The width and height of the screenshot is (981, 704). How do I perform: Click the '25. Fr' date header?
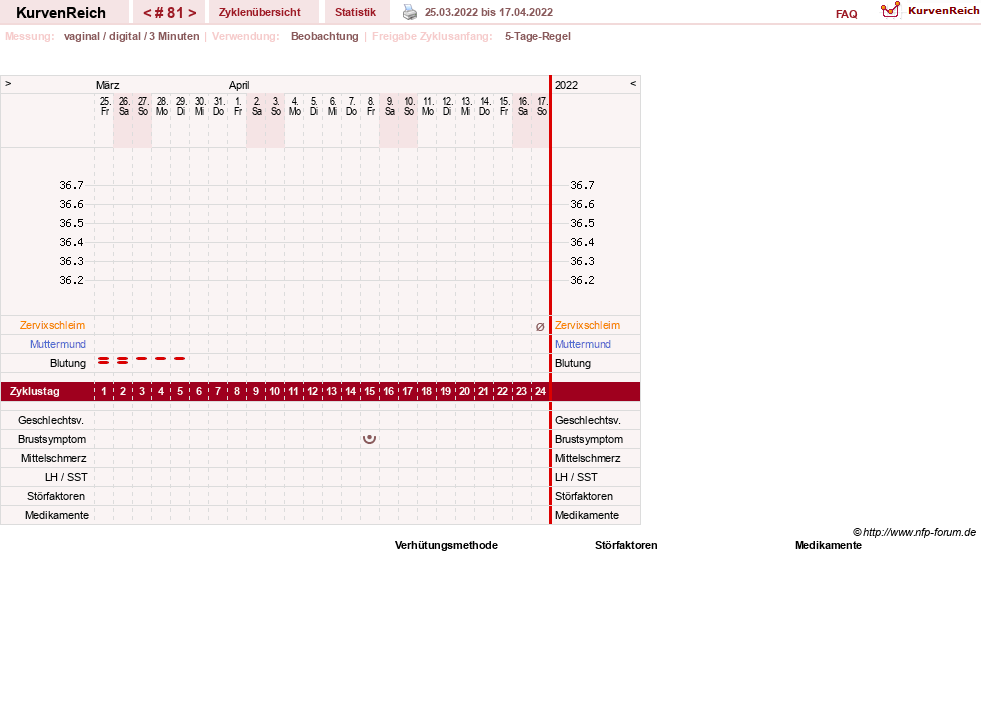click(x=105, y=106)
